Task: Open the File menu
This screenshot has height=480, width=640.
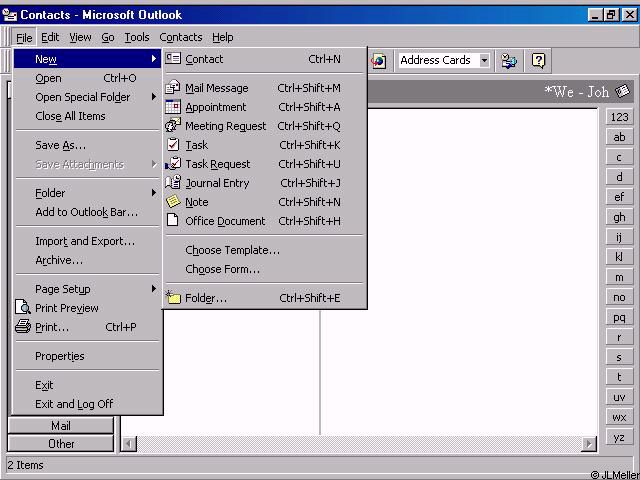Action: (x=24, y=38)
